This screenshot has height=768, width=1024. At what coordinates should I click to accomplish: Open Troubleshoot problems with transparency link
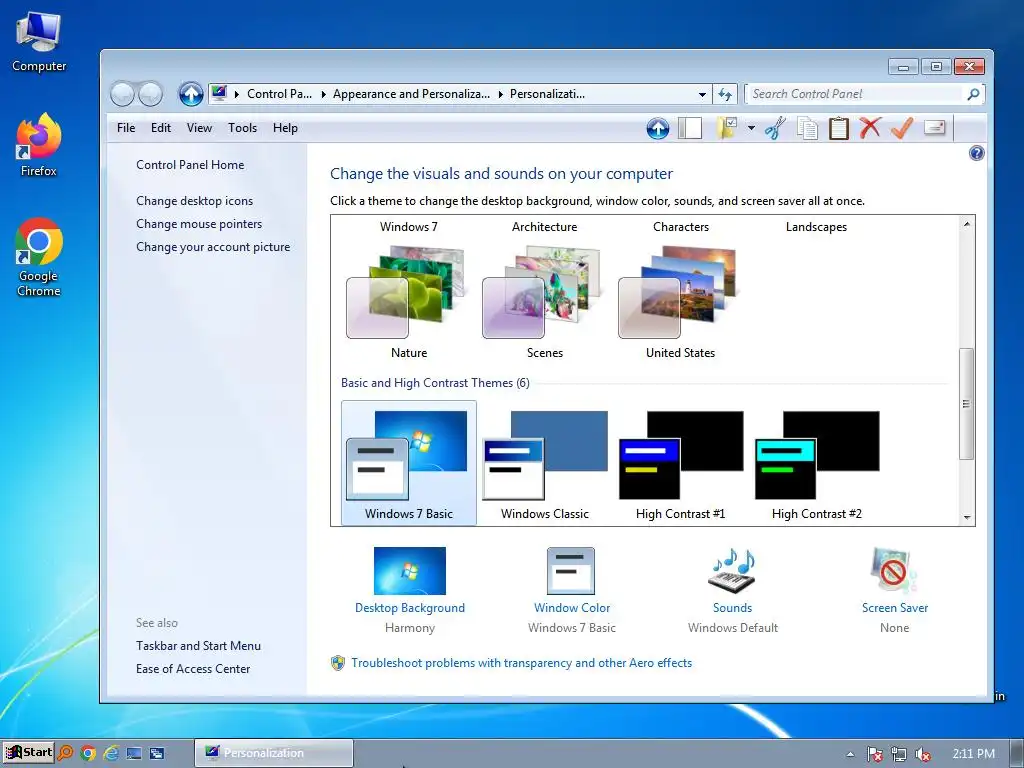click(x=521, y=663)
